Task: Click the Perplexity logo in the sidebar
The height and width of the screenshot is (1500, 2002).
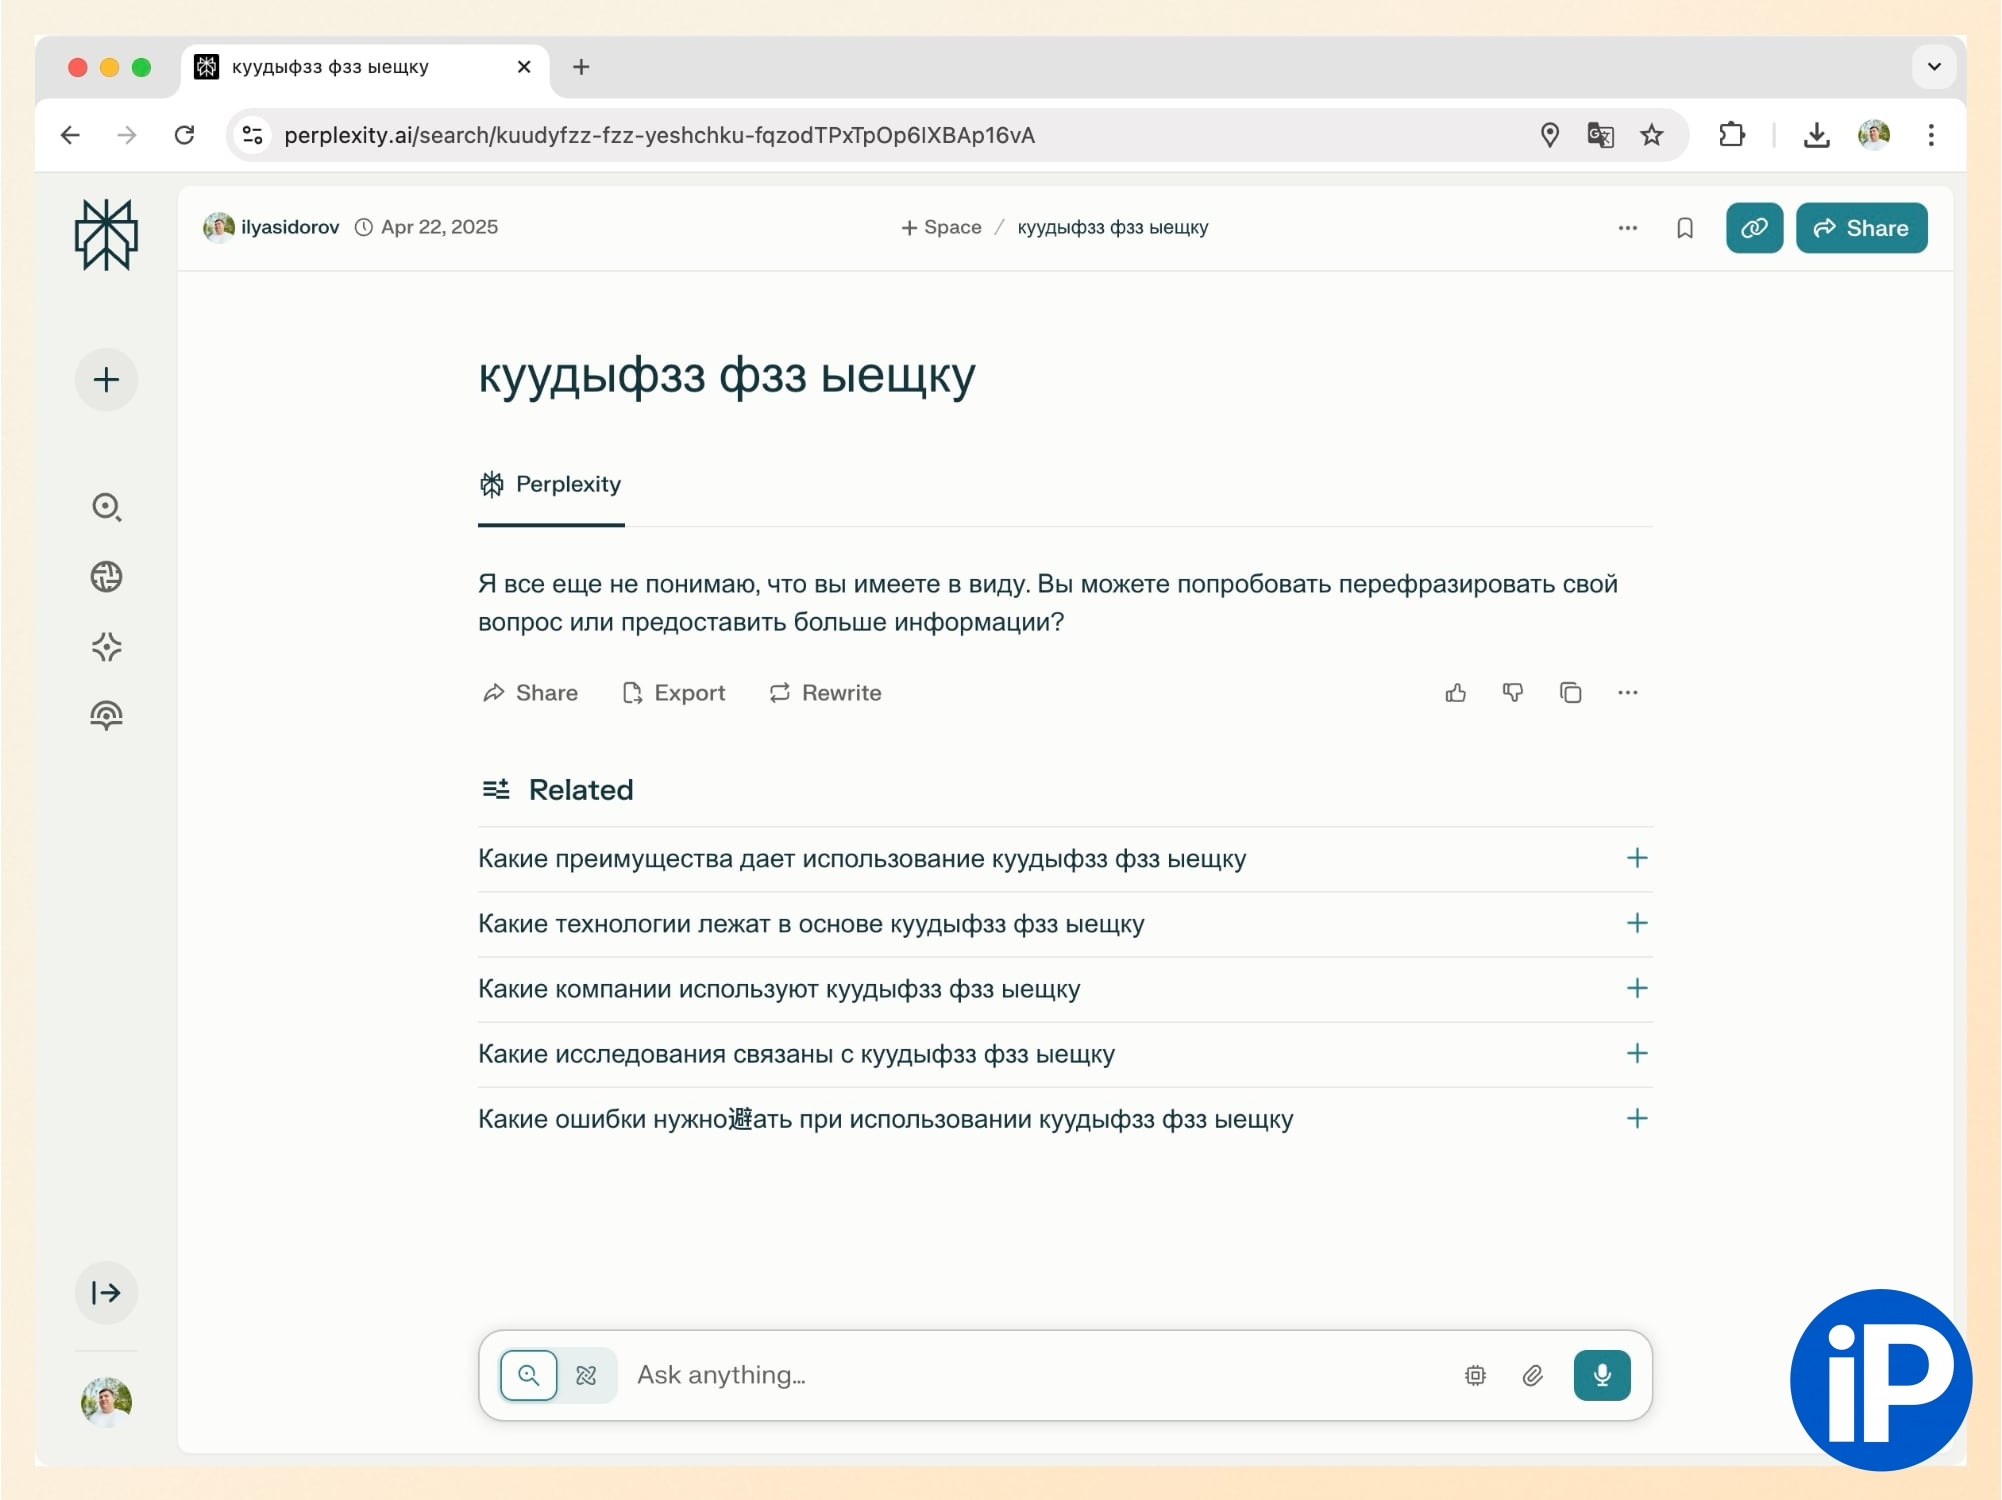Action: coord(106,234)
